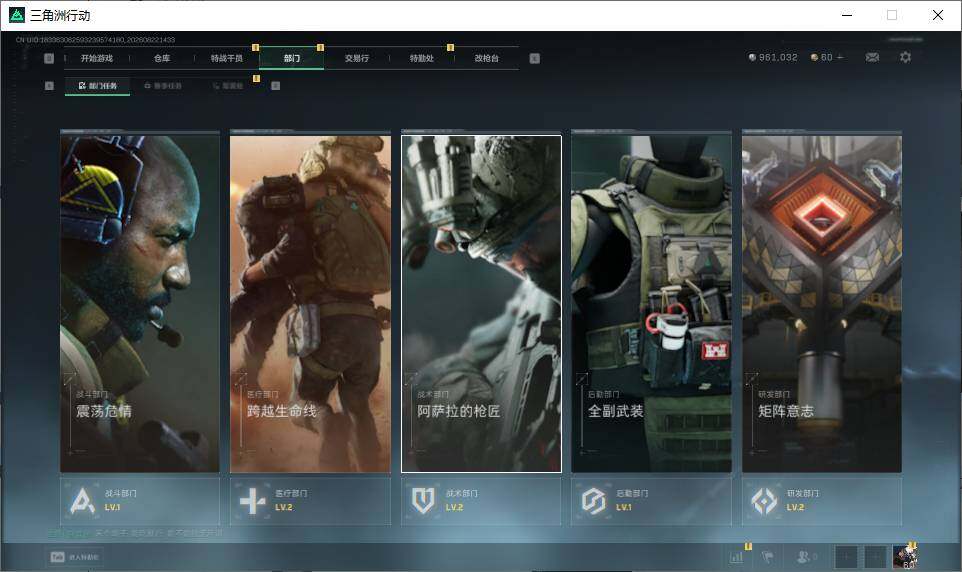
Task: Switch to the 仓库 tab
Action: pos(162,58)
